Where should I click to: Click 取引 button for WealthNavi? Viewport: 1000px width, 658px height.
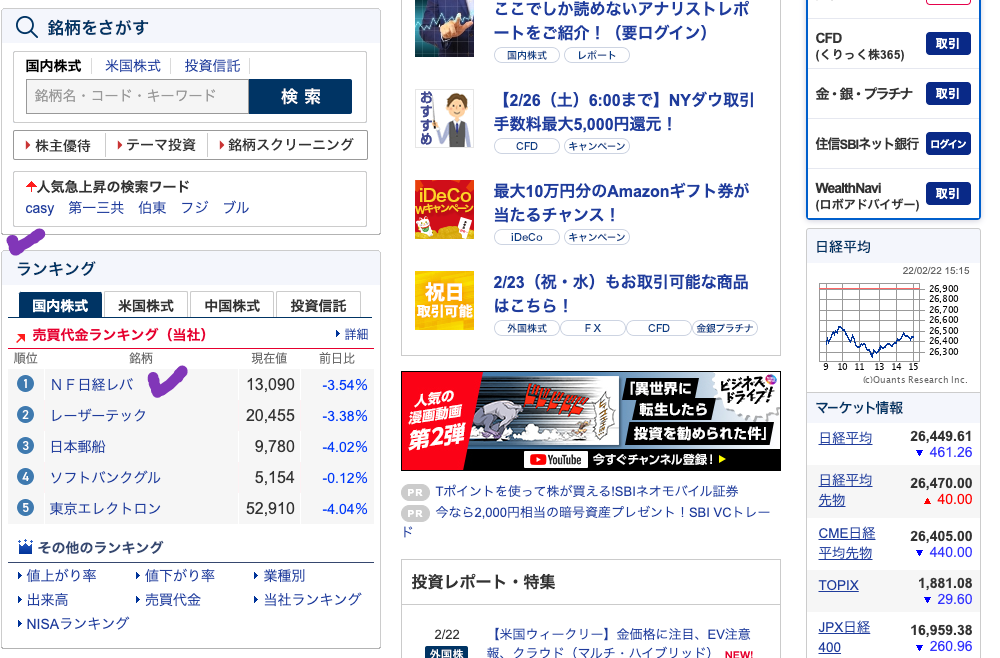pos(948,193)
